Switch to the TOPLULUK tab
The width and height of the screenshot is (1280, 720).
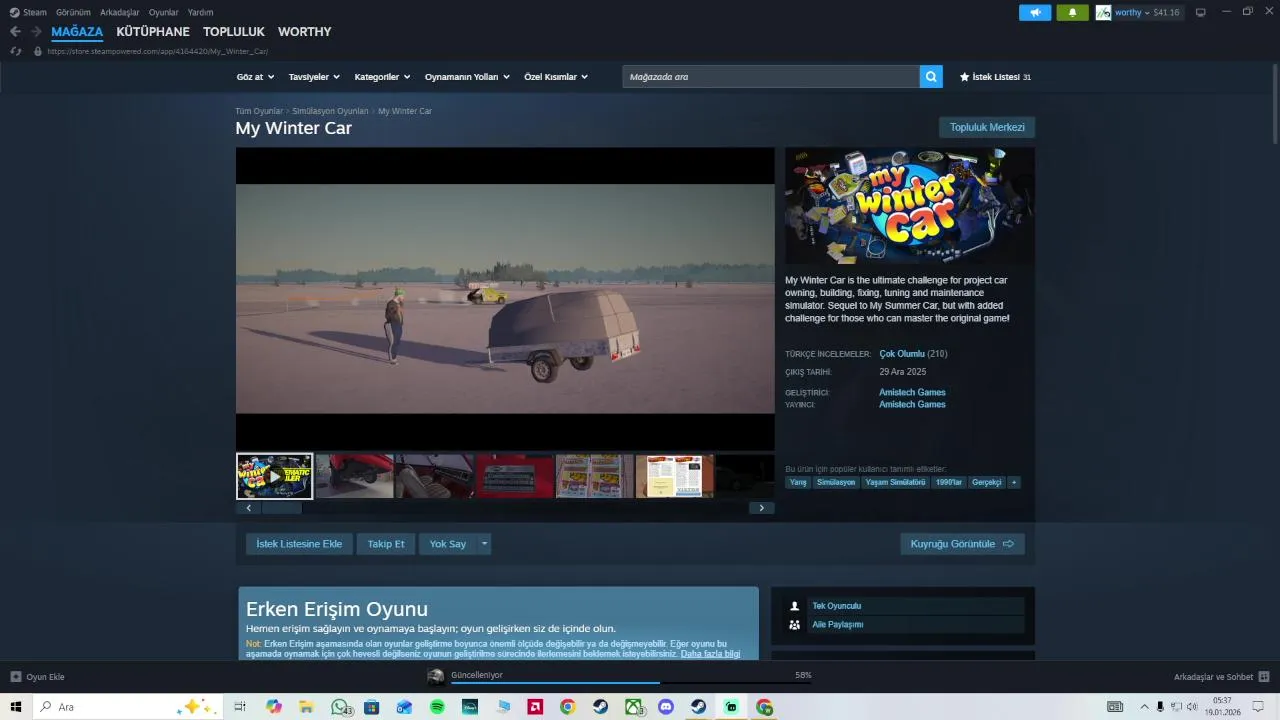tap(234, 32)
